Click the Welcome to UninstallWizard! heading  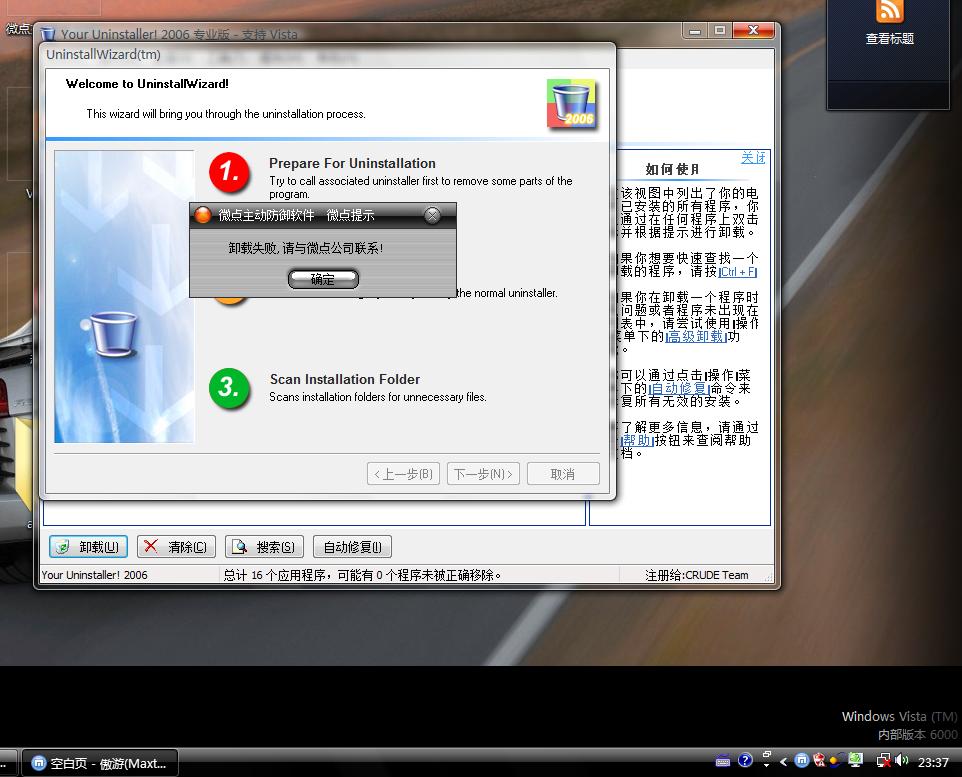coord(147,84)
